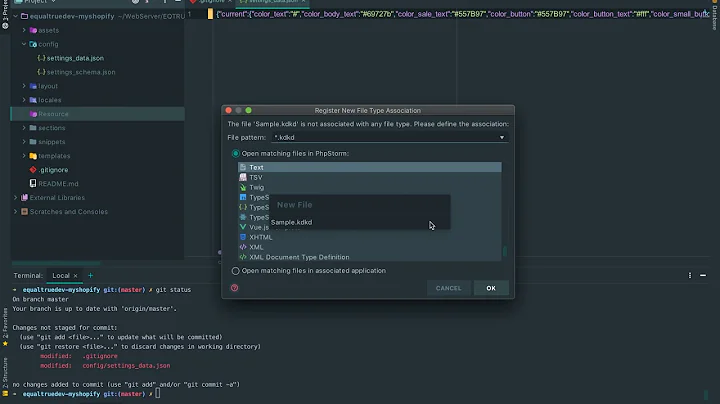Expand the layout folder
The width and height of the screenshot is (720, 404).
pyautogui.click(x=24, y=86)
